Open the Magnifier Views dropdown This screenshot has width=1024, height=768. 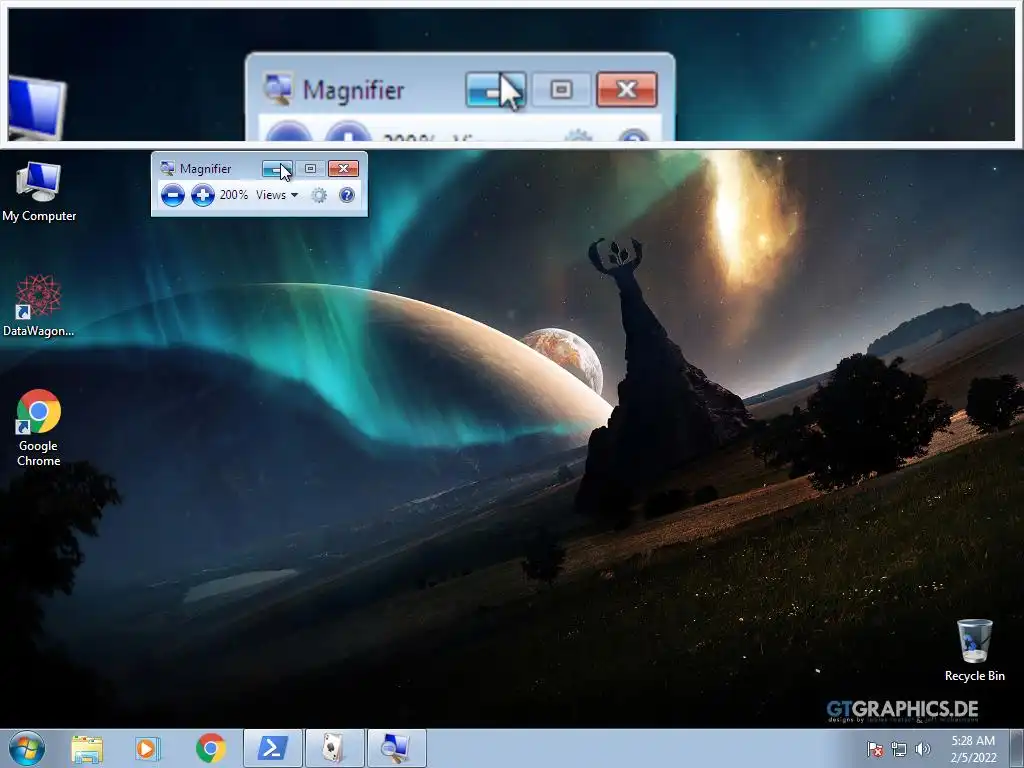click(277, 195)
